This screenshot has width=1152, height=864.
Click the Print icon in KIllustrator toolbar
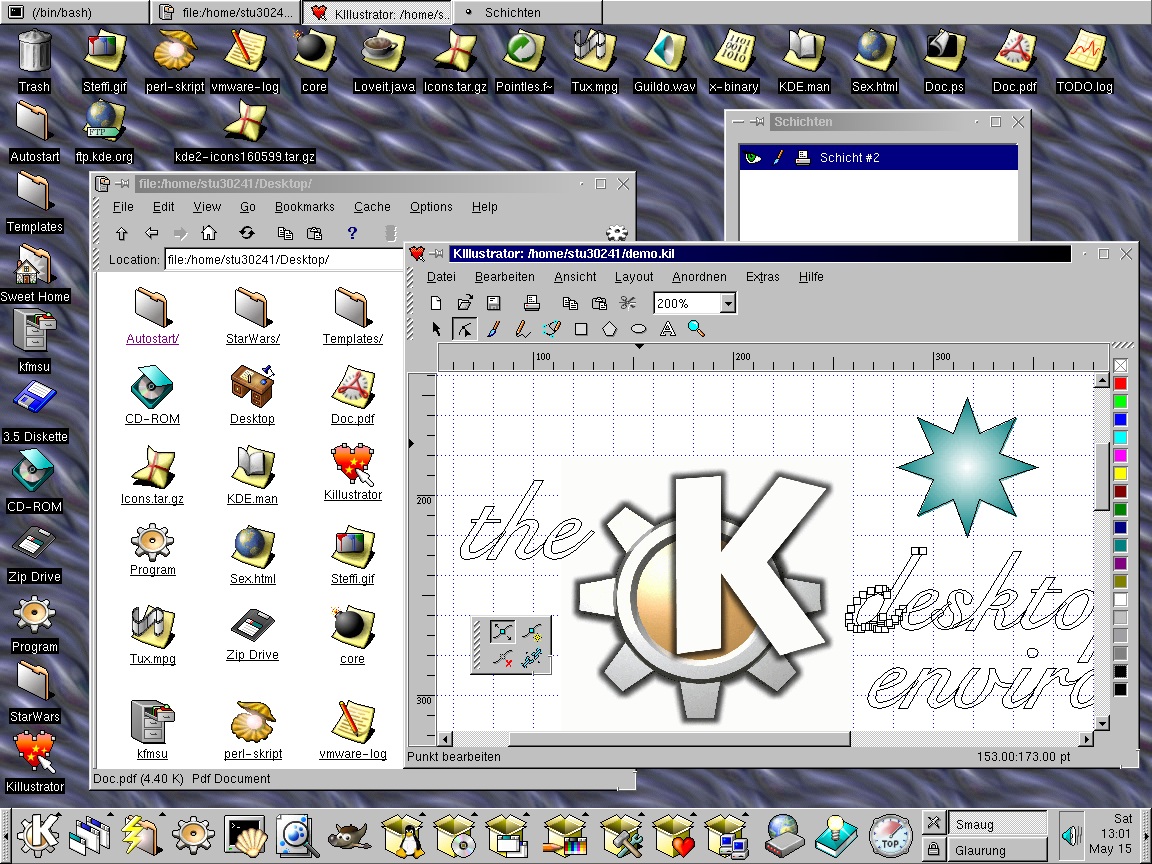(532, 303)
